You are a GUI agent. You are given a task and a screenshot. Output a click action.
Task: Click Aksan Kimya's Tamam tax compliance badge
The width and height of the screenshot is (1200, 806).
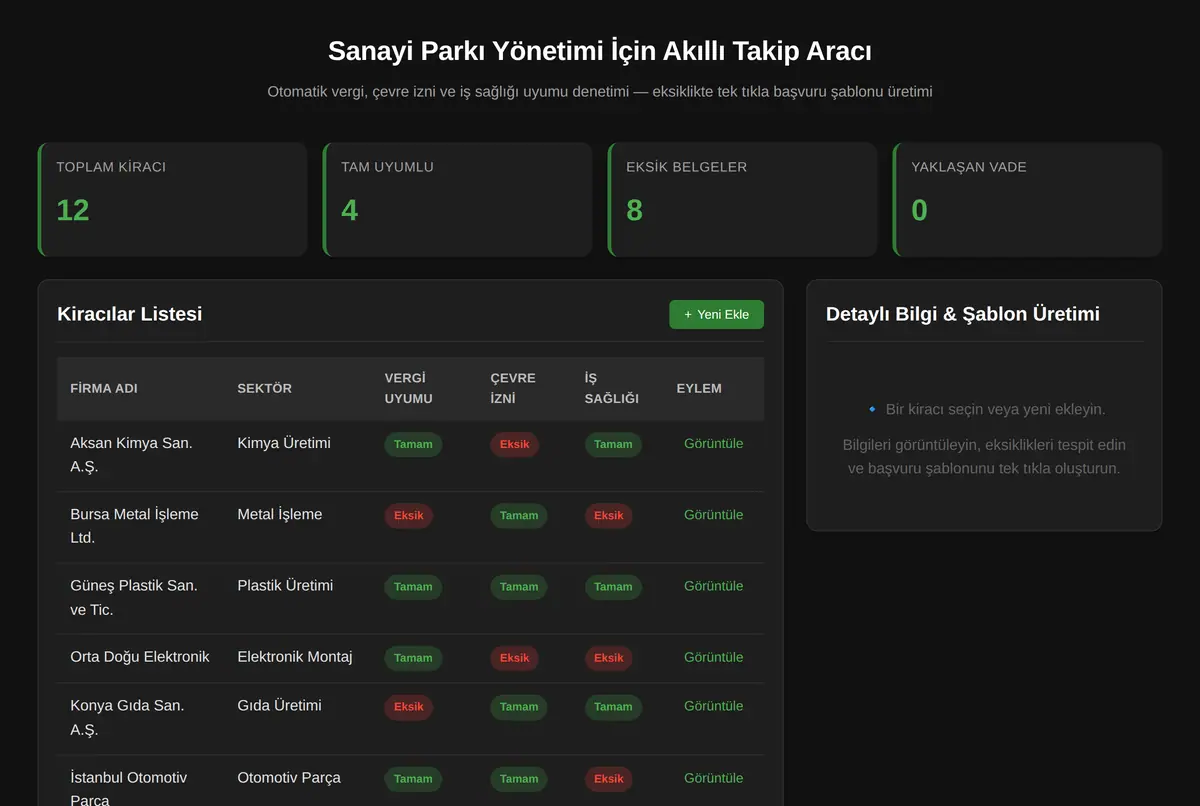413,445
